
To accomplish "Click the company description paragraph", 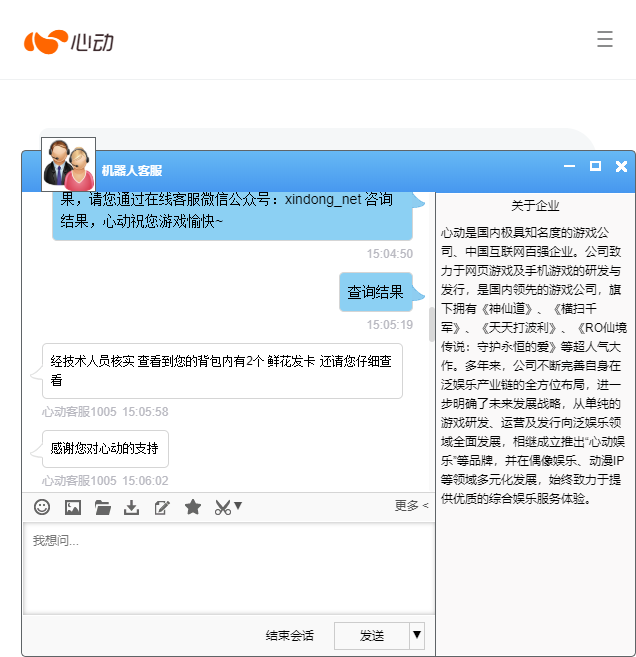I will pos(533,365).
